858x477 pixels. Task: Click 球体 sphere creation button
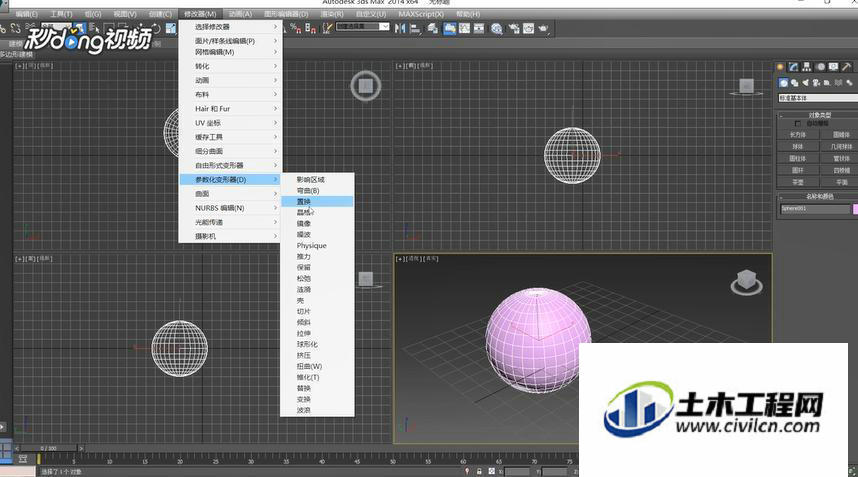798,147
